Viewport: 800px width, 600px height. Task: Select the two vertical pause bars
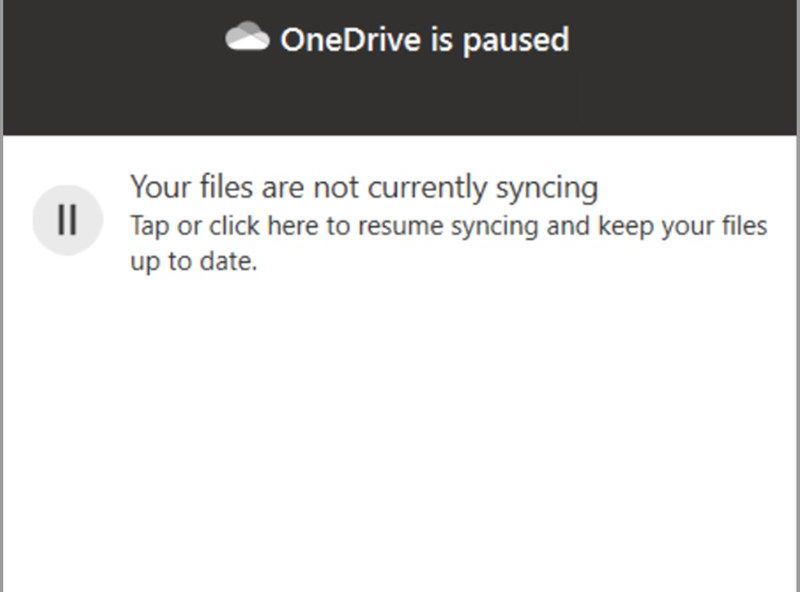pos(67,220)
